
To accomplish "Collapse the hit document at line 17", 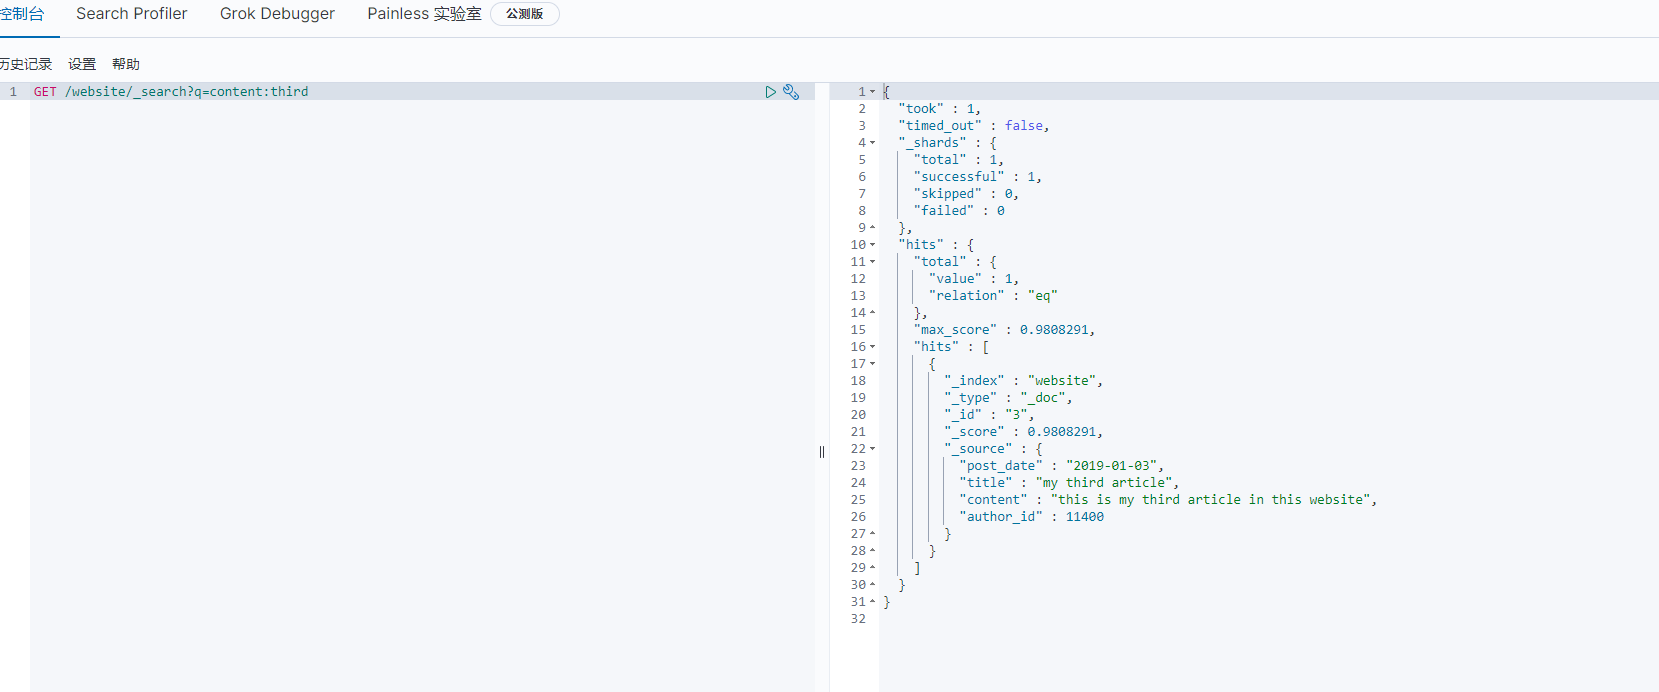I will pyautogui.click(x=872, y=364).
